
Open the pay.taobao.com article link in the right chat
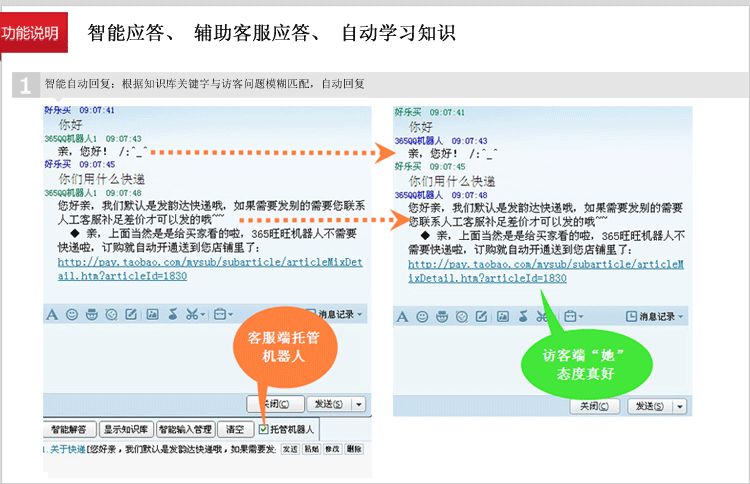(x=546, y=272)
